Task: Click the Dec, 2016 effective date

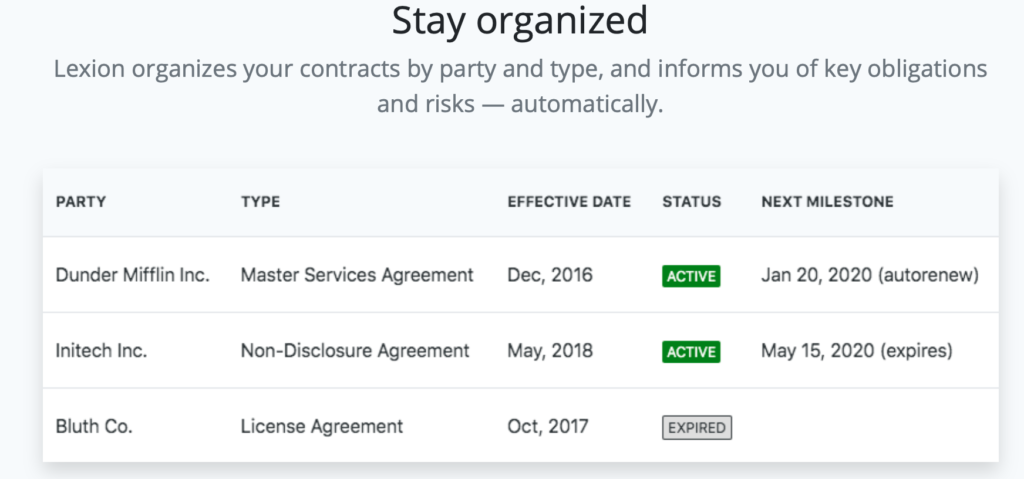Action: coord(550,275)
